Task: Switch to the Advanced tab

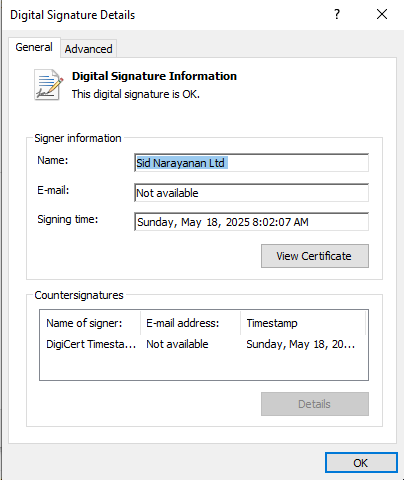Action: click(88, 49)
